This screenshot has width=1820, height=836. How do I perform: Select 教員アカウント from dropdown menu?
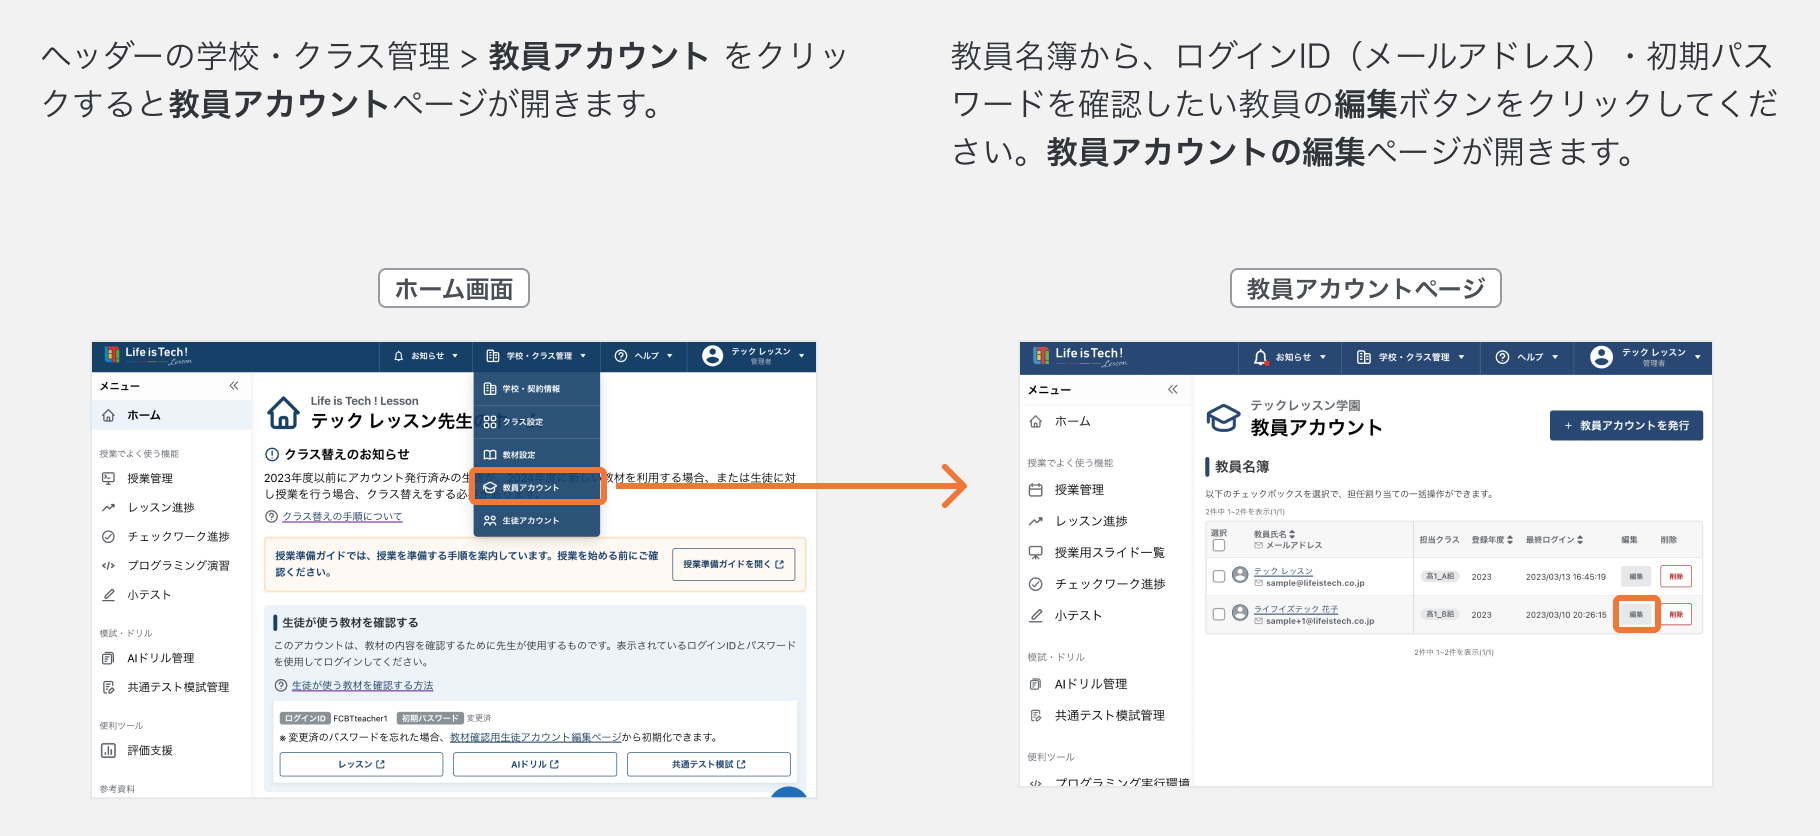(x=536, y=488)
